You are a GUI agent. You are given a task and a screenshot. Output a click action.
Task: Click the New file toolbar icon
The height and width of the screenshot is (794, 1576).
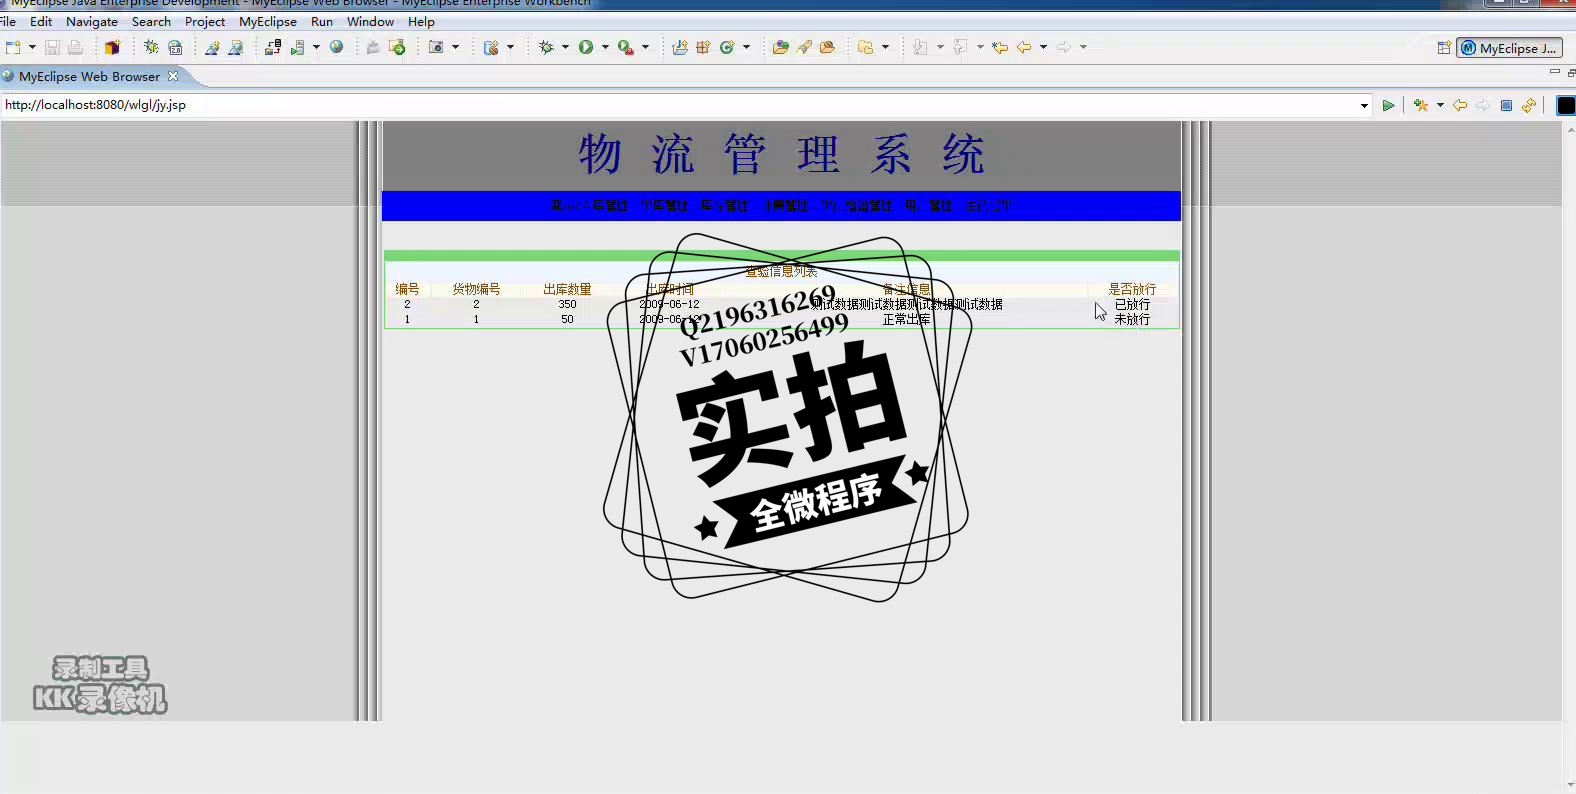click(x=13, y=47)
